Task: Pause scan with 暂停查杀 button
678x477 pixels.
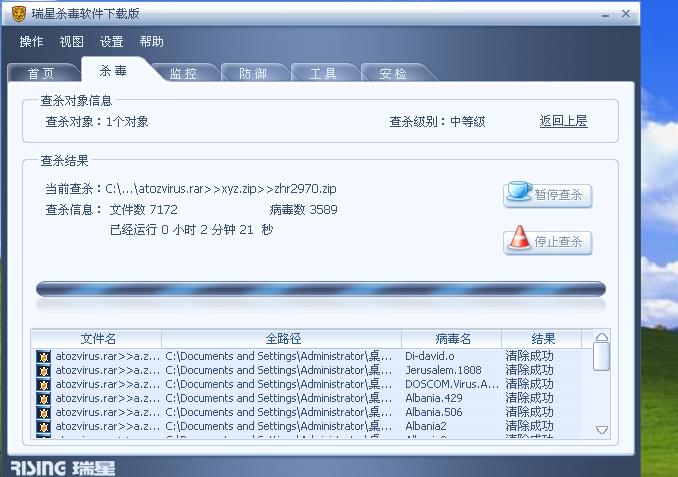Action: point(547,195)
